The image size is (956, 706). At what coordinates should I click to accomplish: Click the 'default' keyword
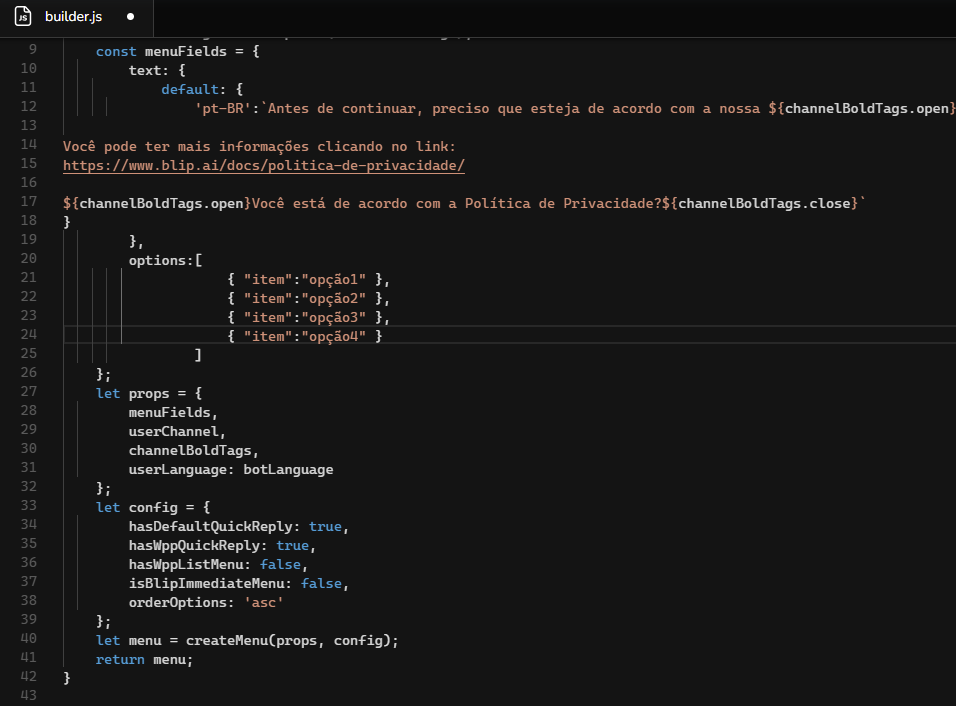[x=190, y=89]
